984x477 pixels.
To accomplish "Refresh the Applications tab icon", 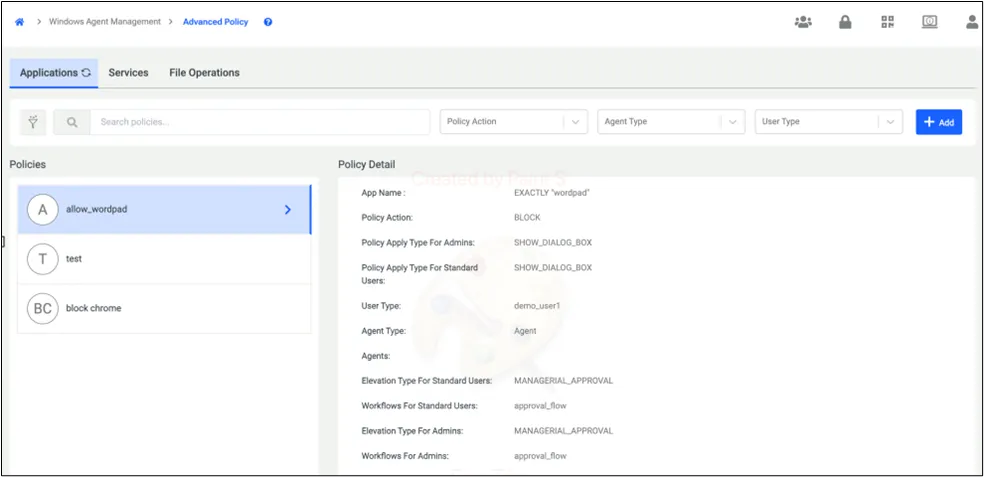I will tap(86, 73).
